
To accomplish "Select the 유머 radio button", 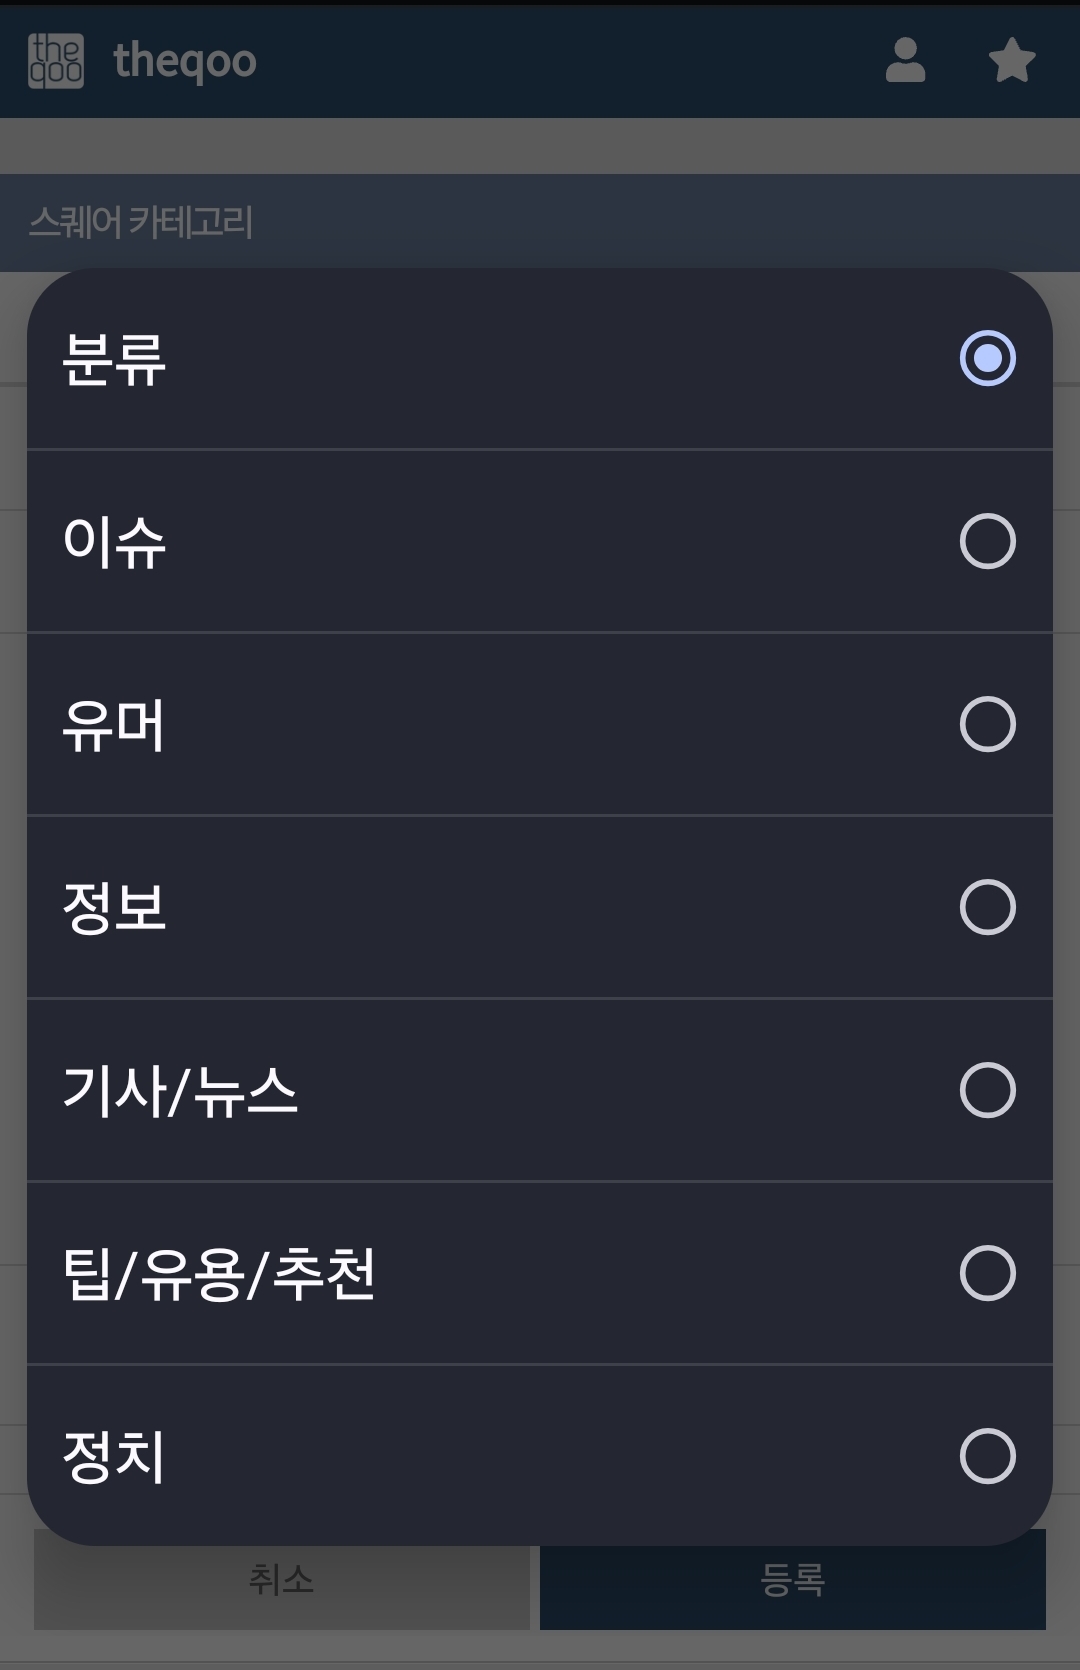I will pyautogui.click(x=987, y=724).
